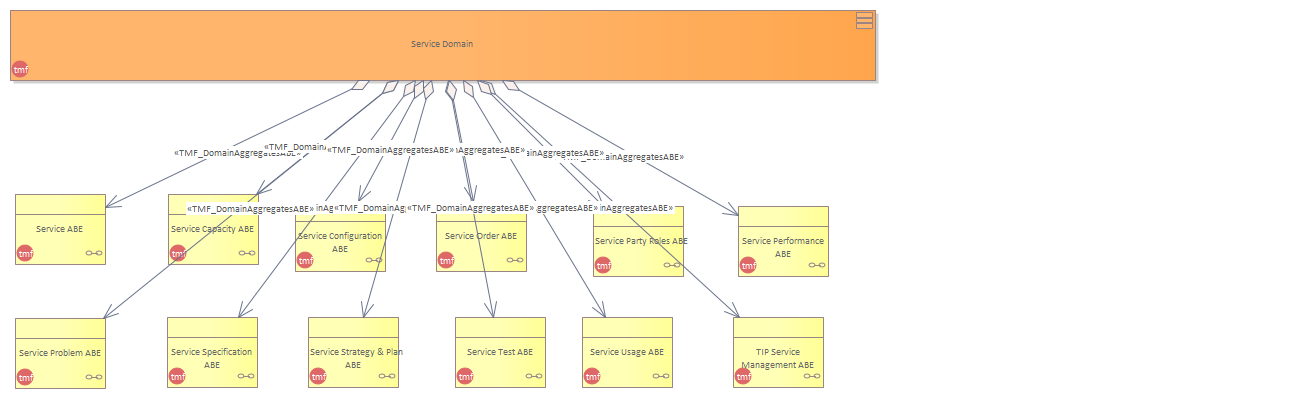This screenshot has height=417, width=1312.
Task: Select the "Service Capacity ABE" label
Action: point(213,229)
